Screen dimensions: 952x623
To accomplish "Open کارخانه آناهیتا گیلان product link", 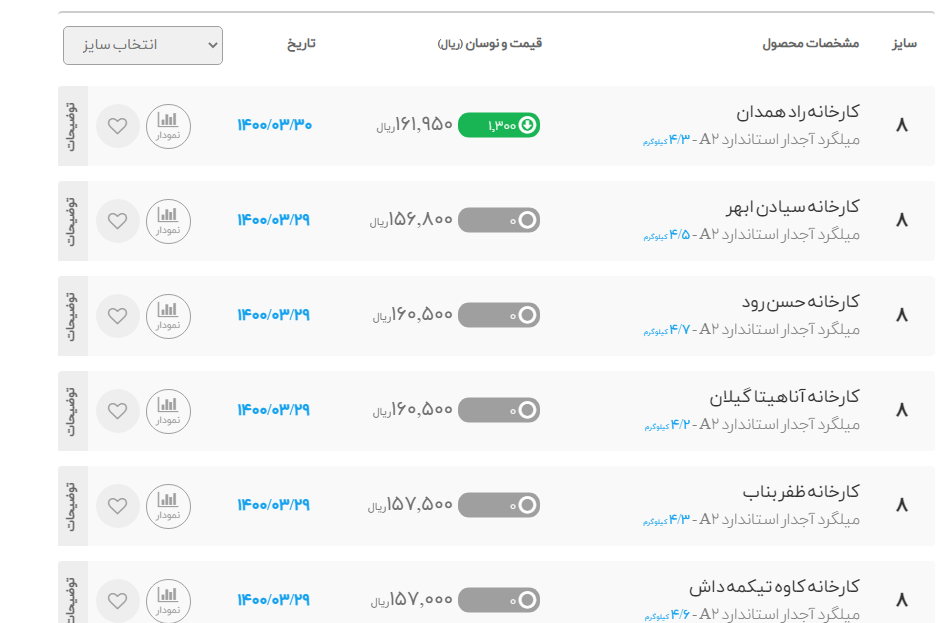I will click(x=784, y=397).
